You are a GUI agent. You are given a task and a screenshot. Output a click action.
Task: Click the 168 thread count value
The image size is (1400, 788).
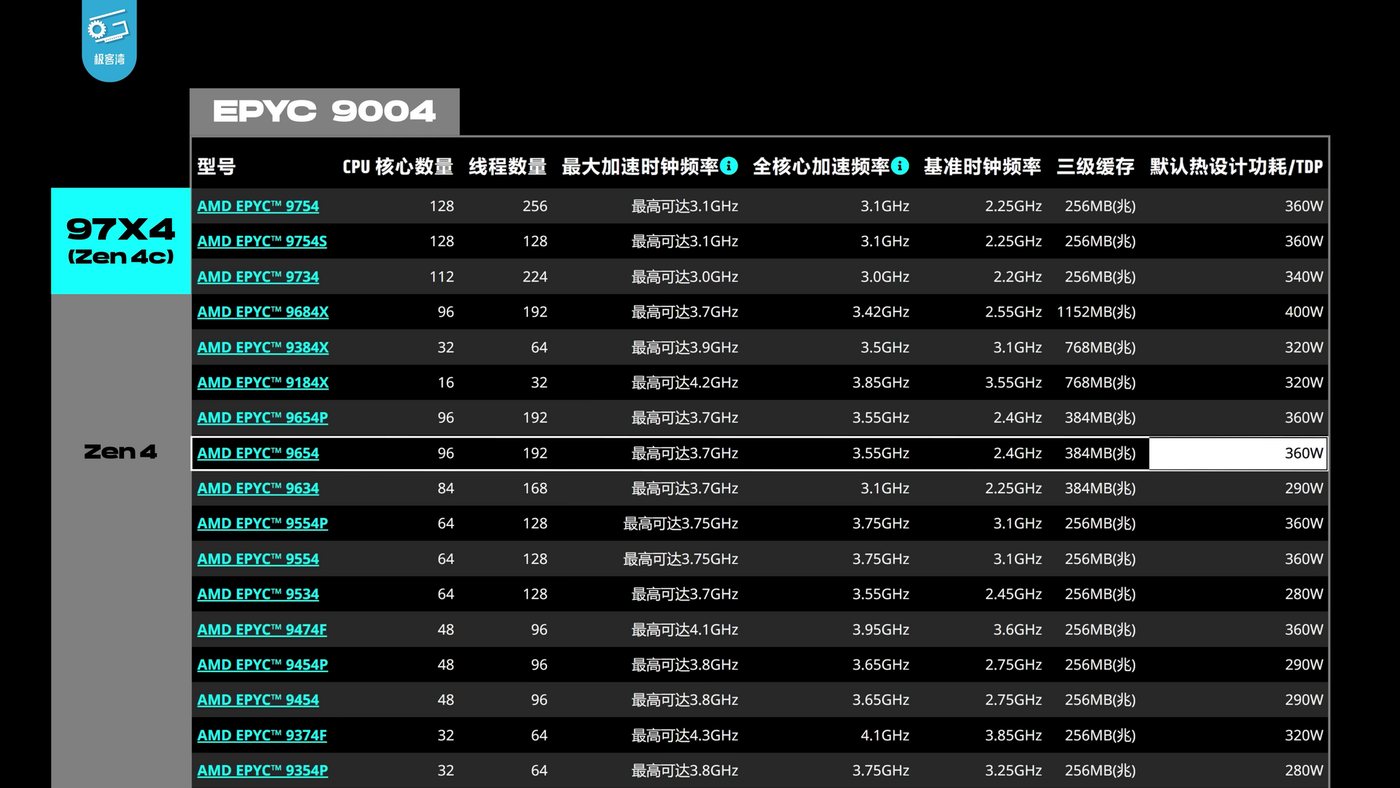click(535, 488)
